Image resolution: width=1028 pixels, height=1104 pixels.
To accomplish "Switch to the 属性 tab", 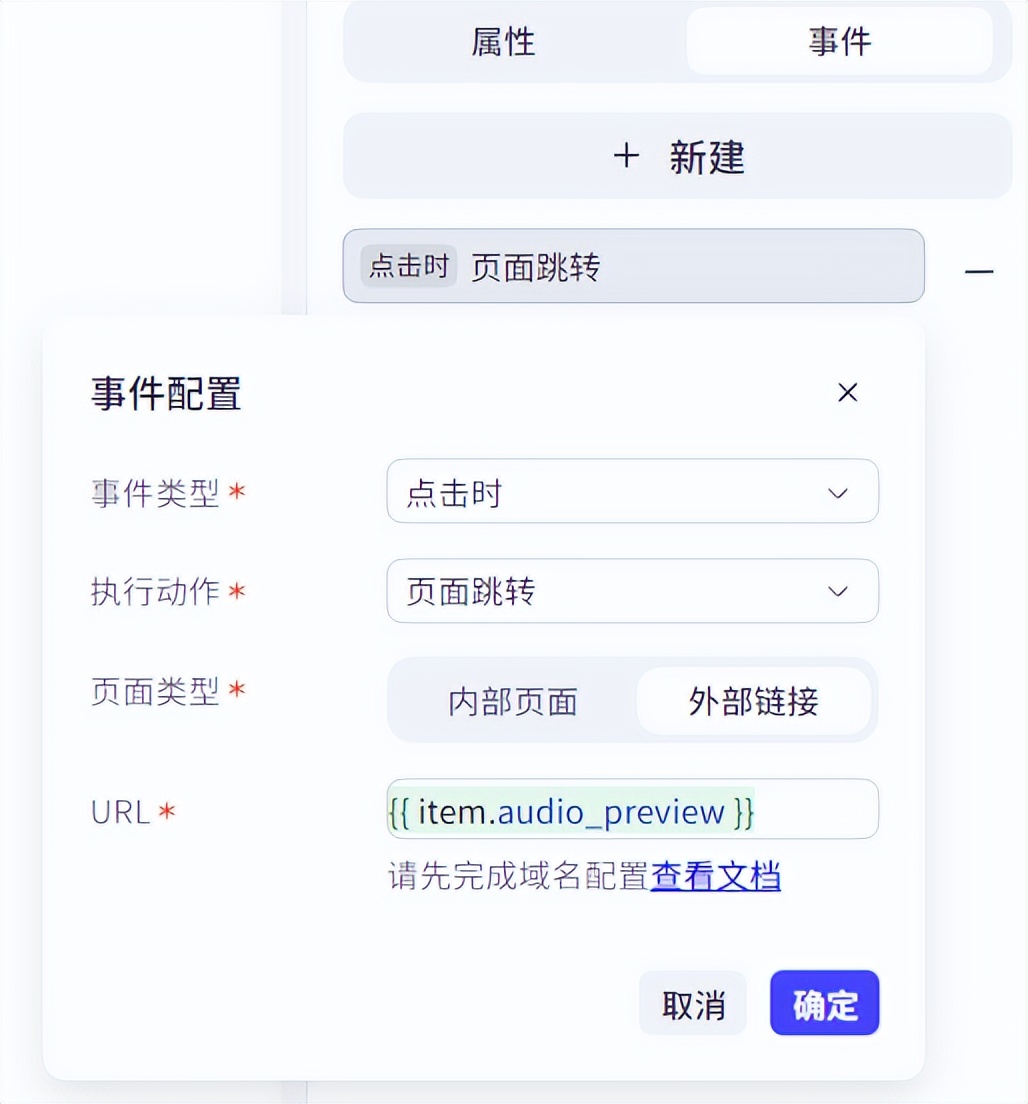I will click(x=505, y=43).
